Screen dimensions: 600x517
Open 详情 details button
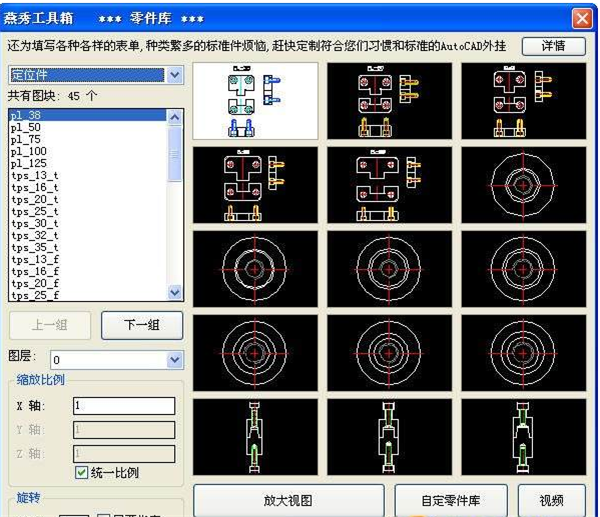tap(552, 46)
